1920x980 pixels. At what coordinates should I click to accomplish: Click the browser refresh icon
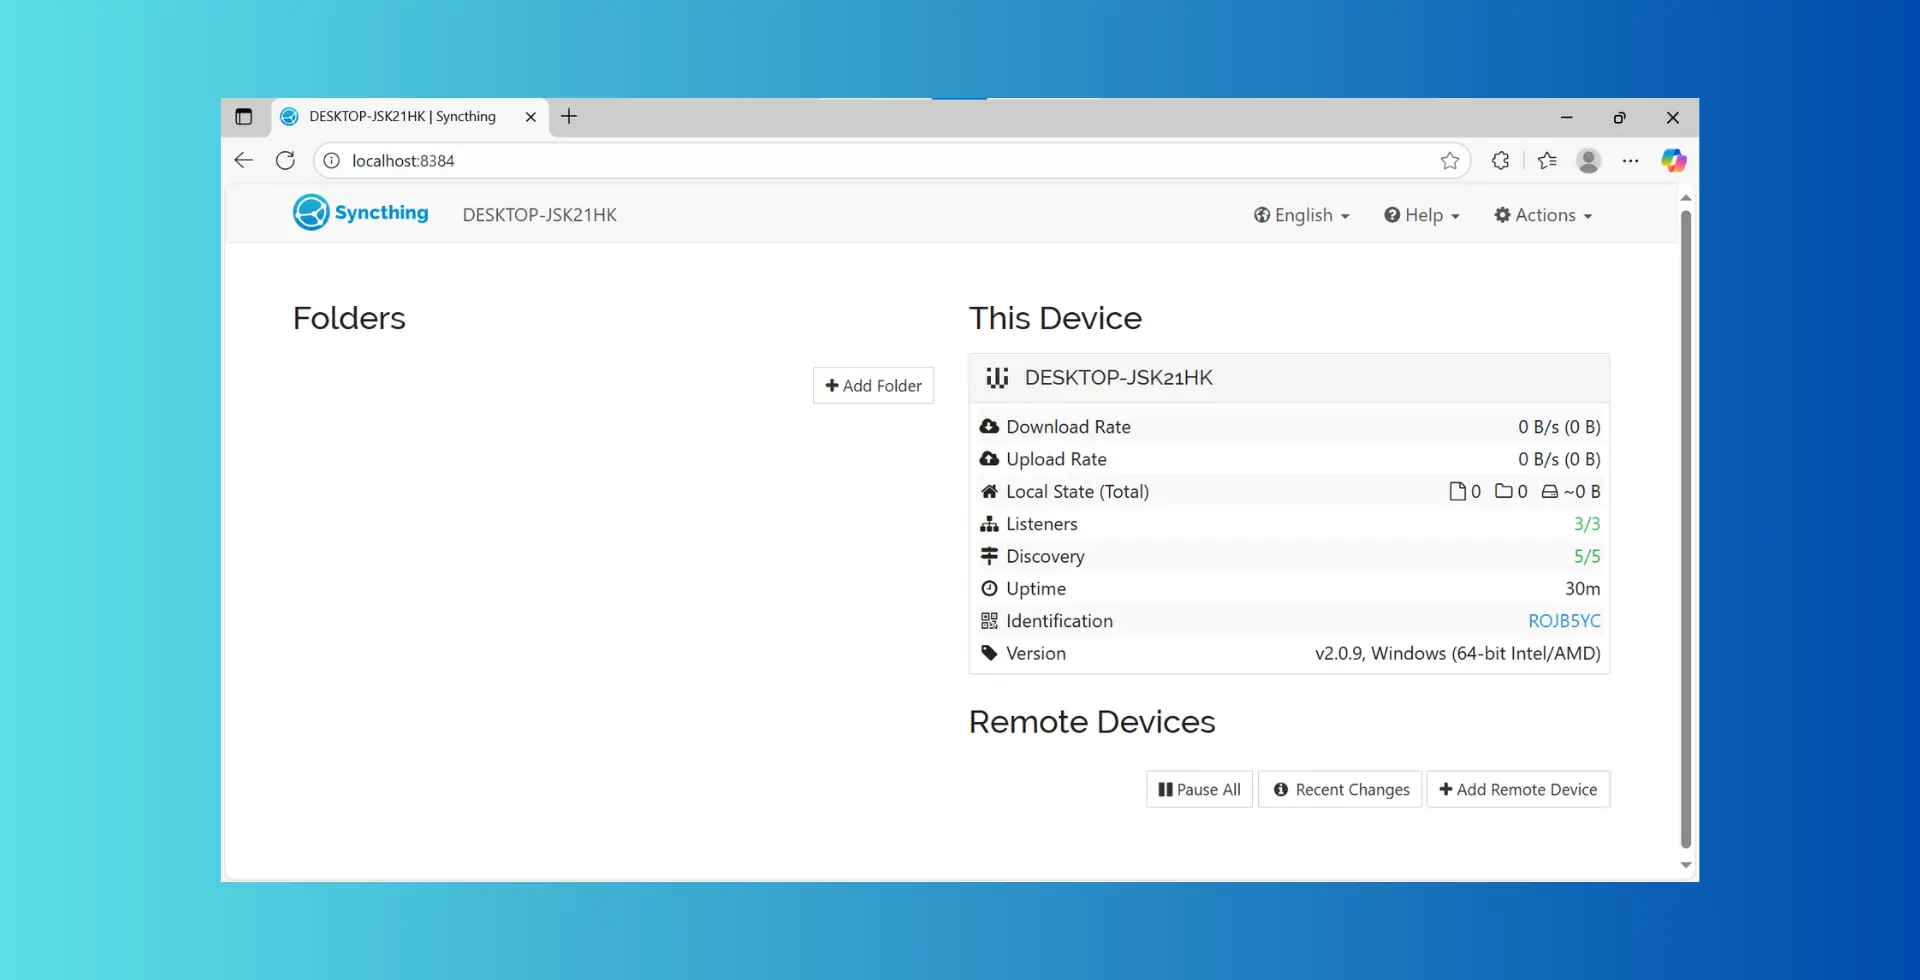pos(285,161)
